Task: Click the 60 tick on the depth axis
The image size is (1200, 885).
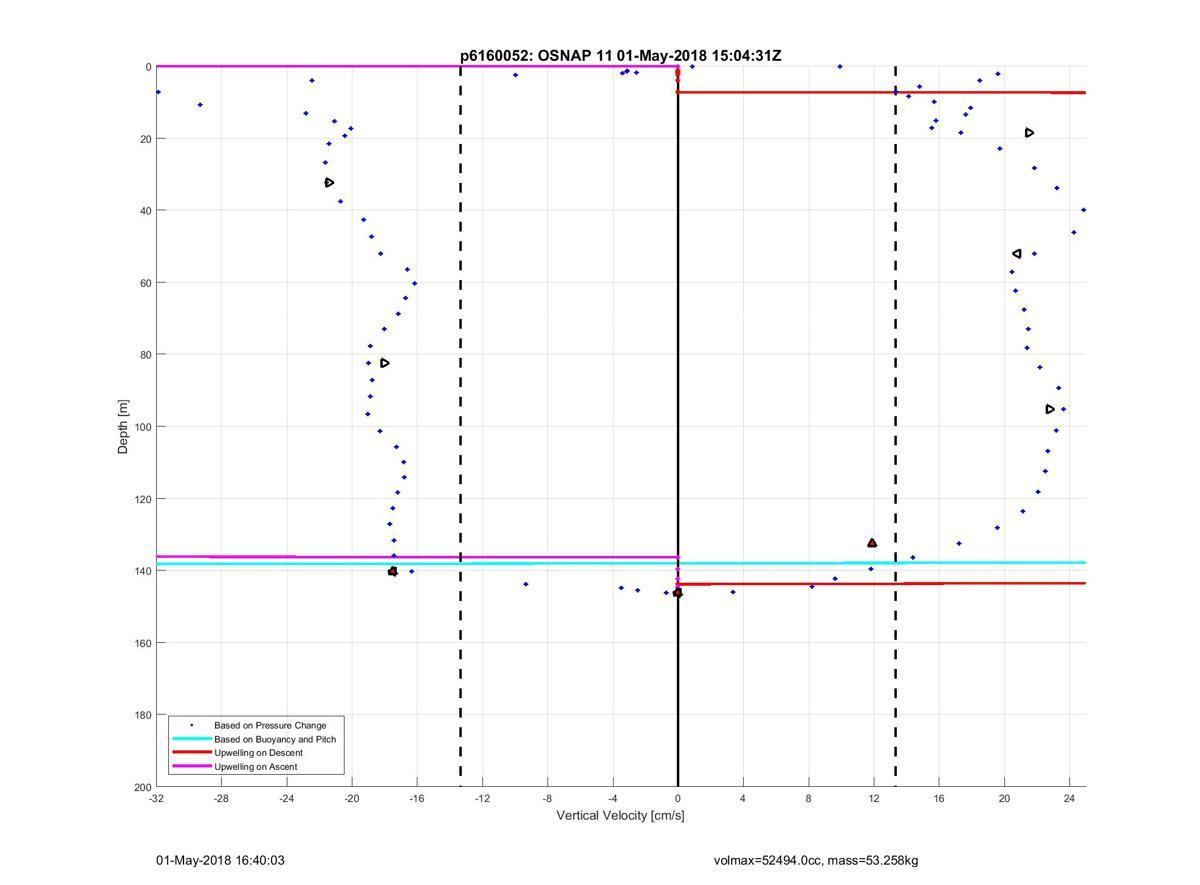Action: click(x=145, y=283)
